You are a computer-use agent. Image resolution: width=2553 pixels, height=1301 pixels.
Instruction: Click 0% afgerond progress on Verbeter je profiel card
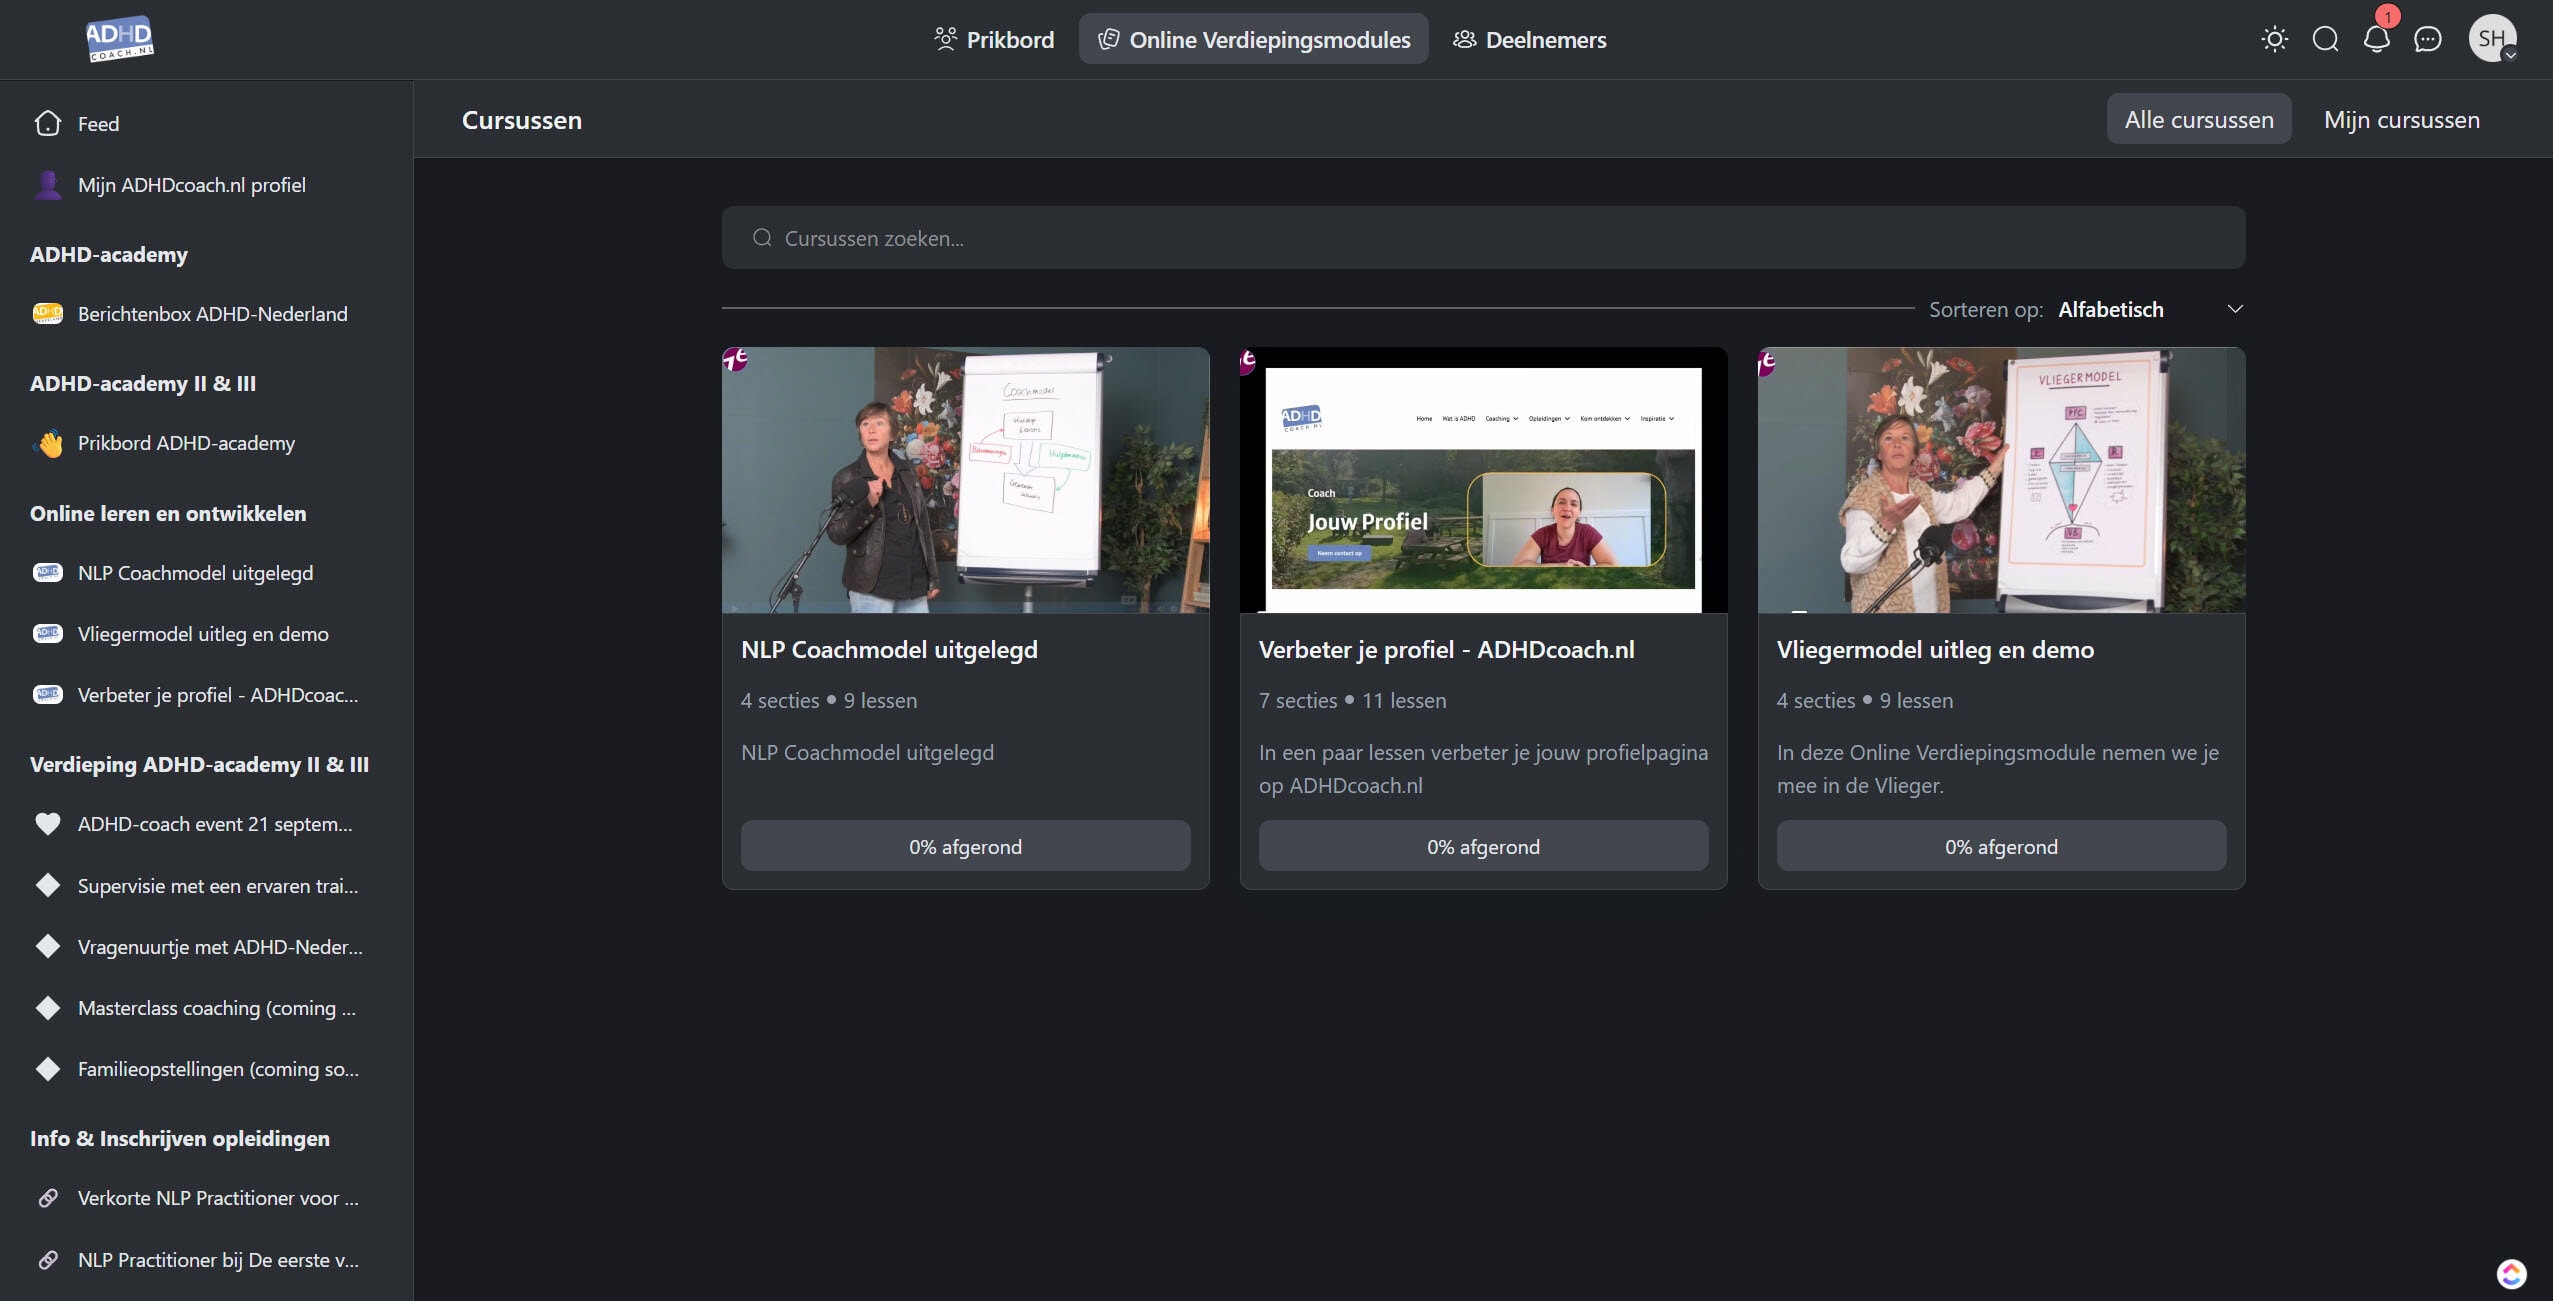point(1483,846)
